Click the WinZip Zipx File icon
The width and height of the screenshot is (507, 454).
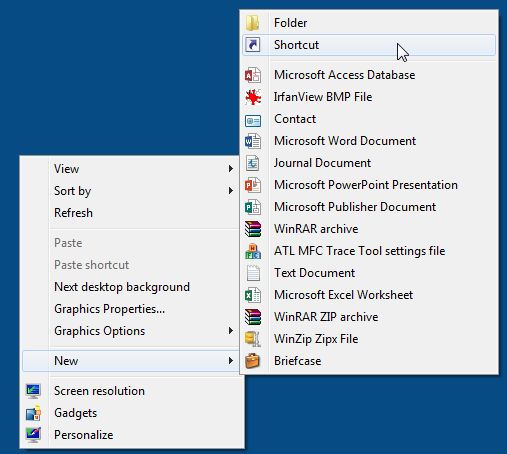253,339
